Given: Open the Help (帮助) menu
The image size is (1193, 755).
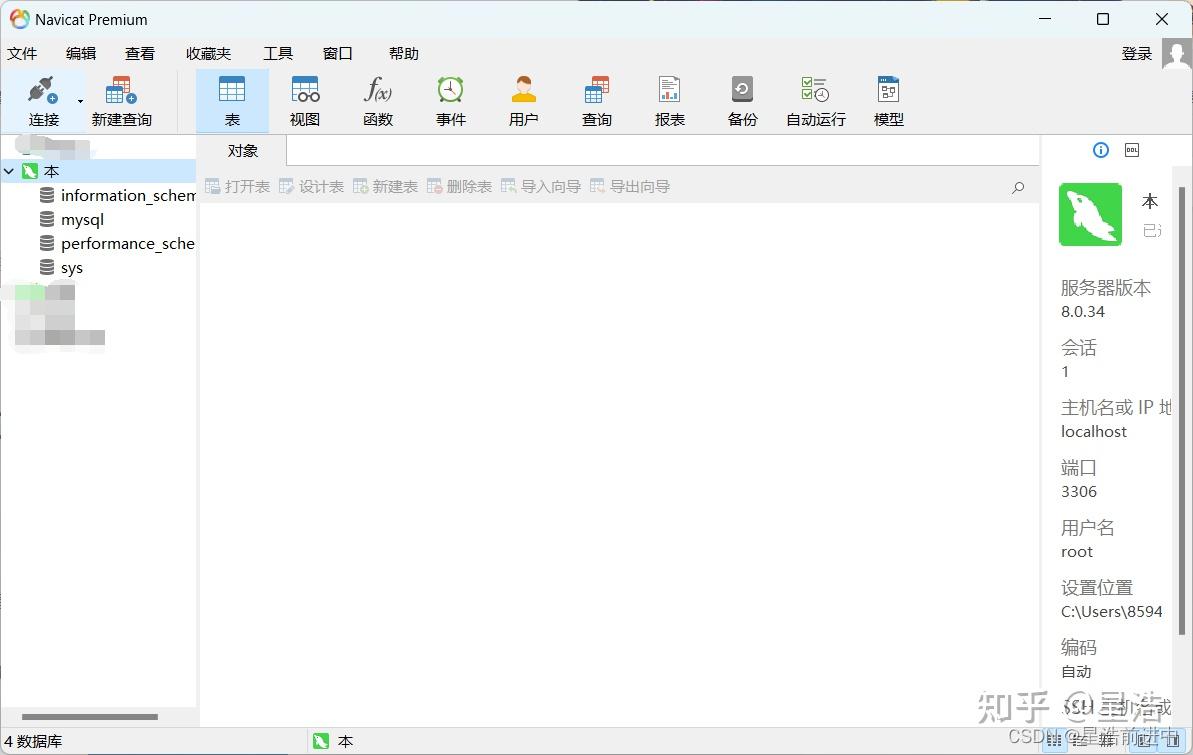Looking at the screenshot, I should [x=404, y=53].
